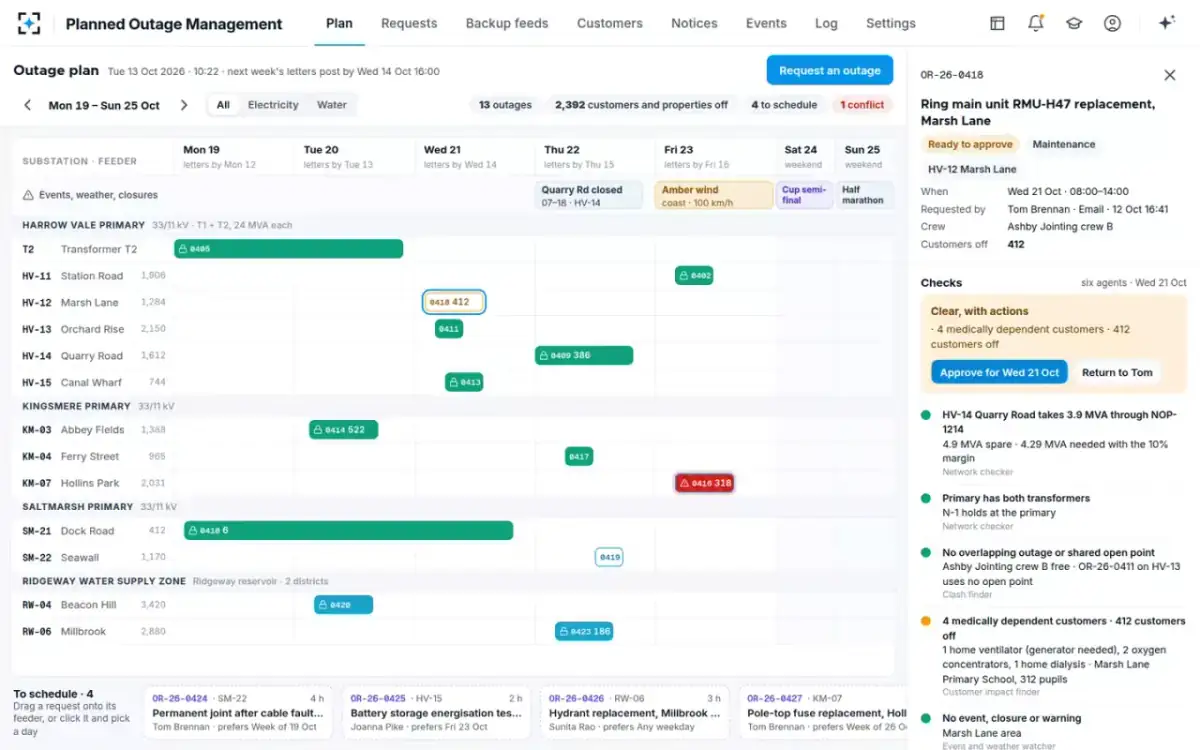
Task: Select outage 0418 412 on Marsh Lane
Action: [454, 302]
